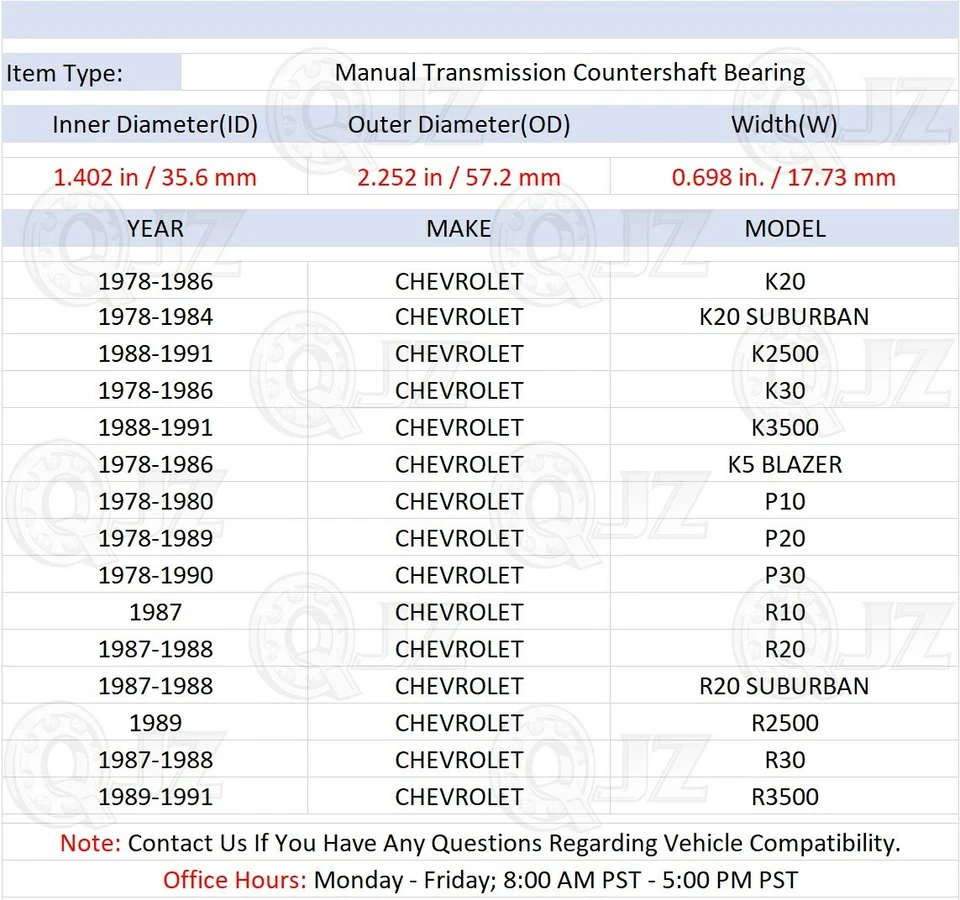Click the Office Hours information line
The width and height of the screenshot is (960, 900).
480,880
